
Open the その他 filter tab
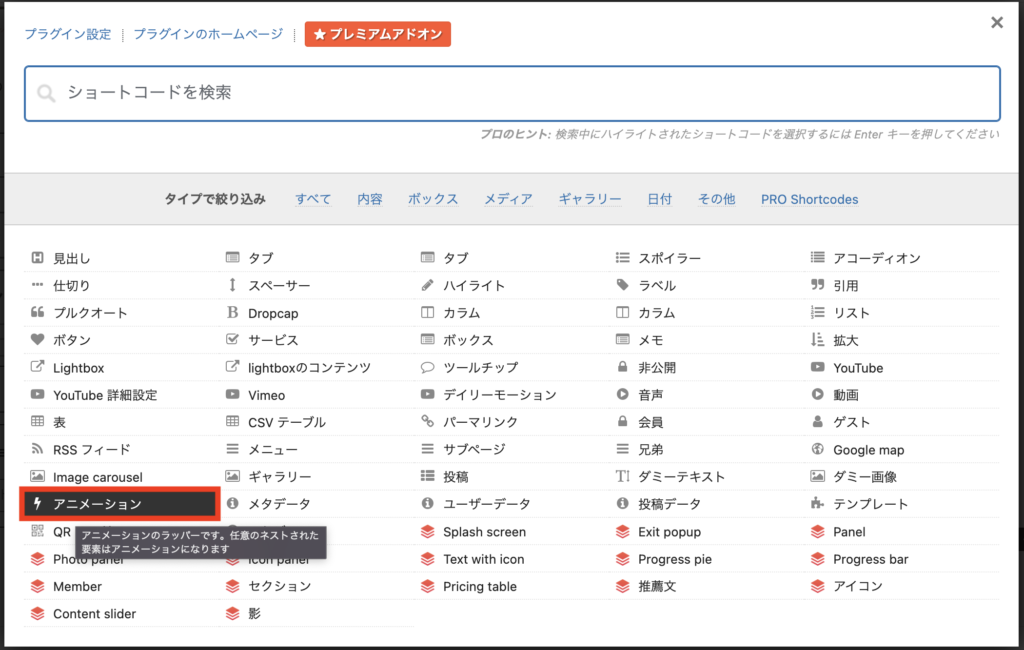tap(716, 199)
